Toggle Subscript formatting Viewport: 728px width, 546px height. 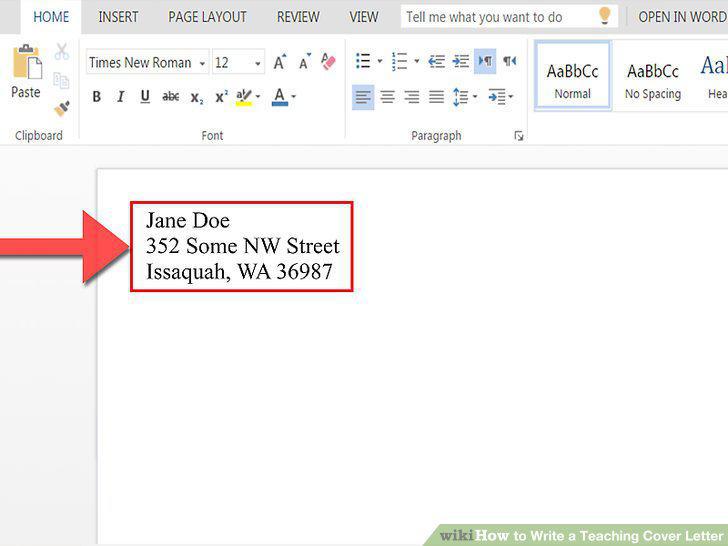(x=197, y=98)
